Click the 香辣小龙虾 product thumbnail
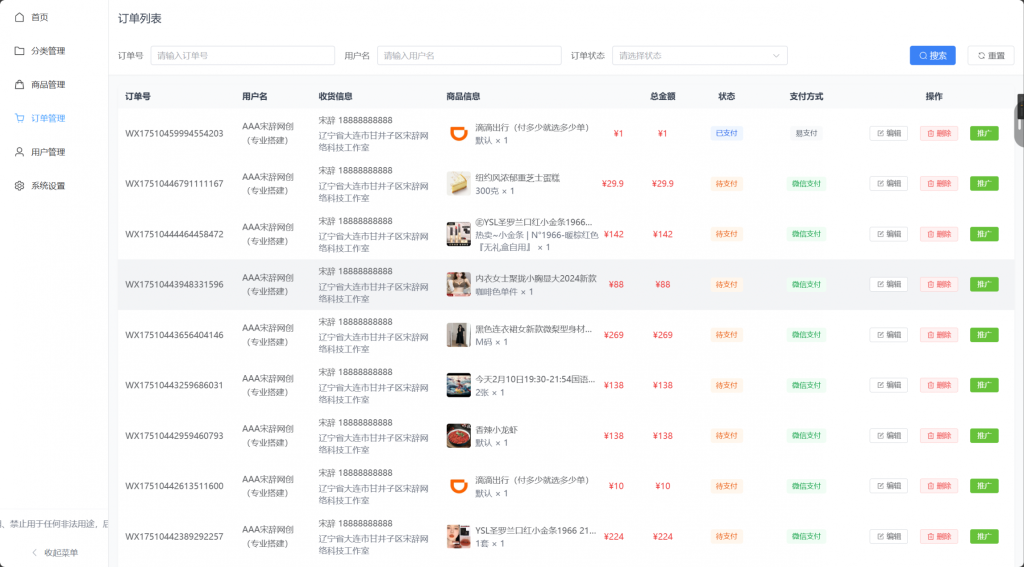Screen dimensions: 1024x567 (x=458, y=436)
